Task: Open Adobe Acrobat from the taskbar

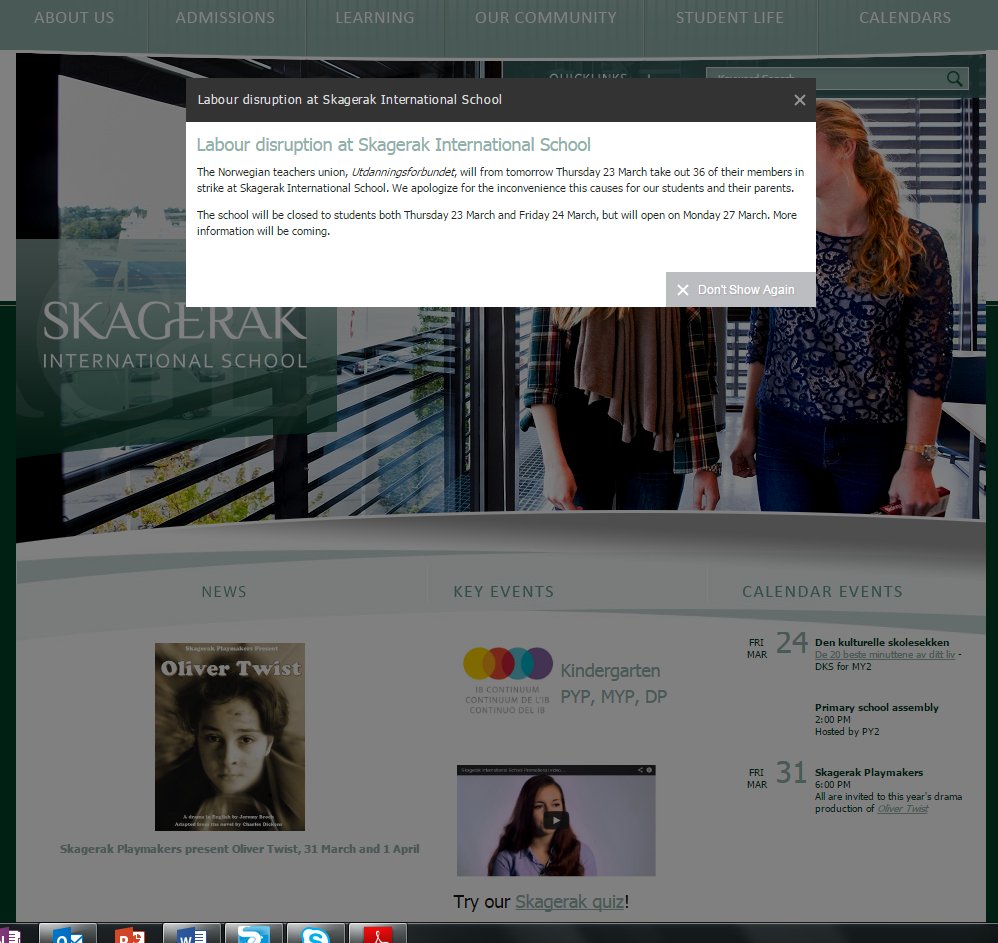Action: (377, 934)
